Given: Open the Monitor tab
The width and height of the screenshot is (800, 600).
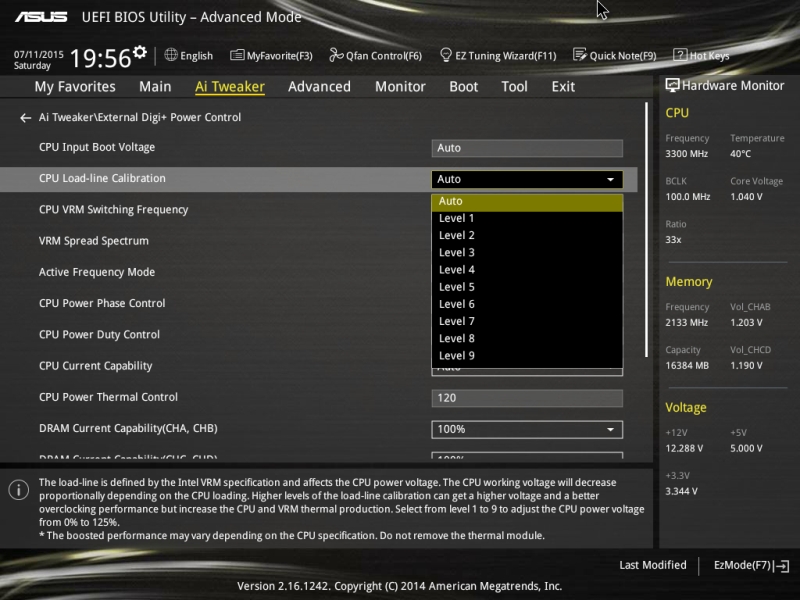Looking at the screenshot, I should point(400,87).
